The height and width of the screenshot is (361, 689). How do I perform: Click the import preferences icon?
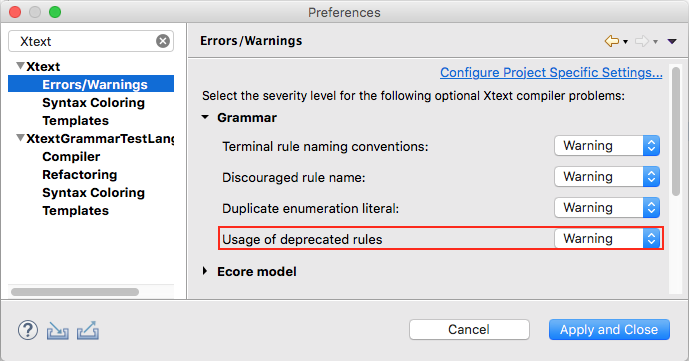tap(58, 330)
